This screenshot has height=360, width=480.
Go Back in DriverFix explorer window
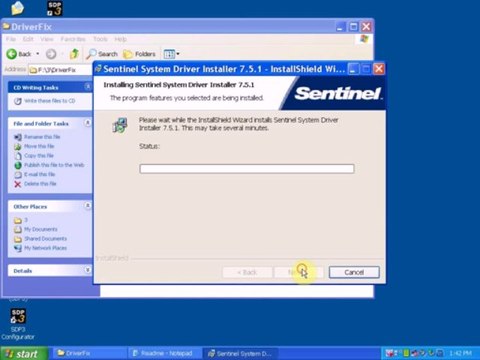tap(19, 54)
